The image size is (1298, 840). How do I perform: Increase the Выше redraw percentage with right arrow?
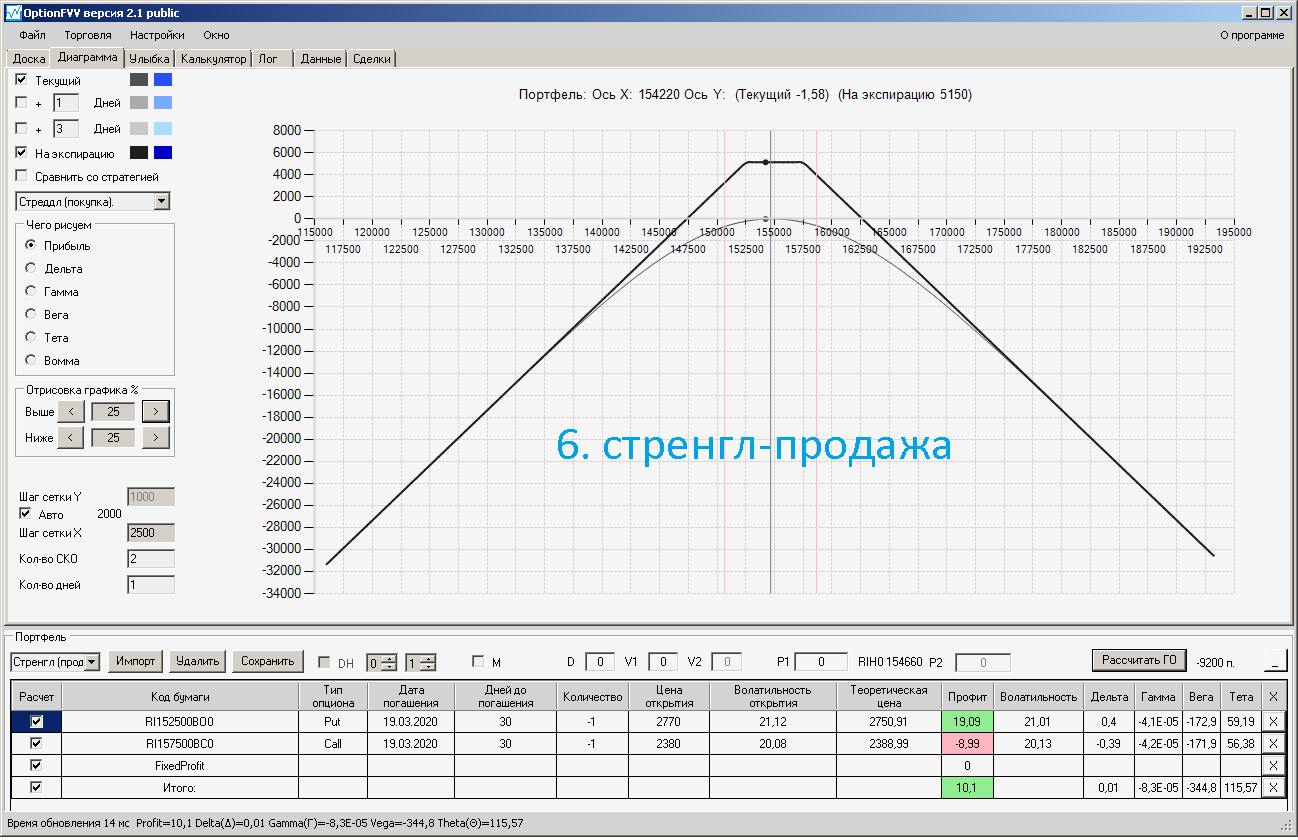click(x=156, y=411)
